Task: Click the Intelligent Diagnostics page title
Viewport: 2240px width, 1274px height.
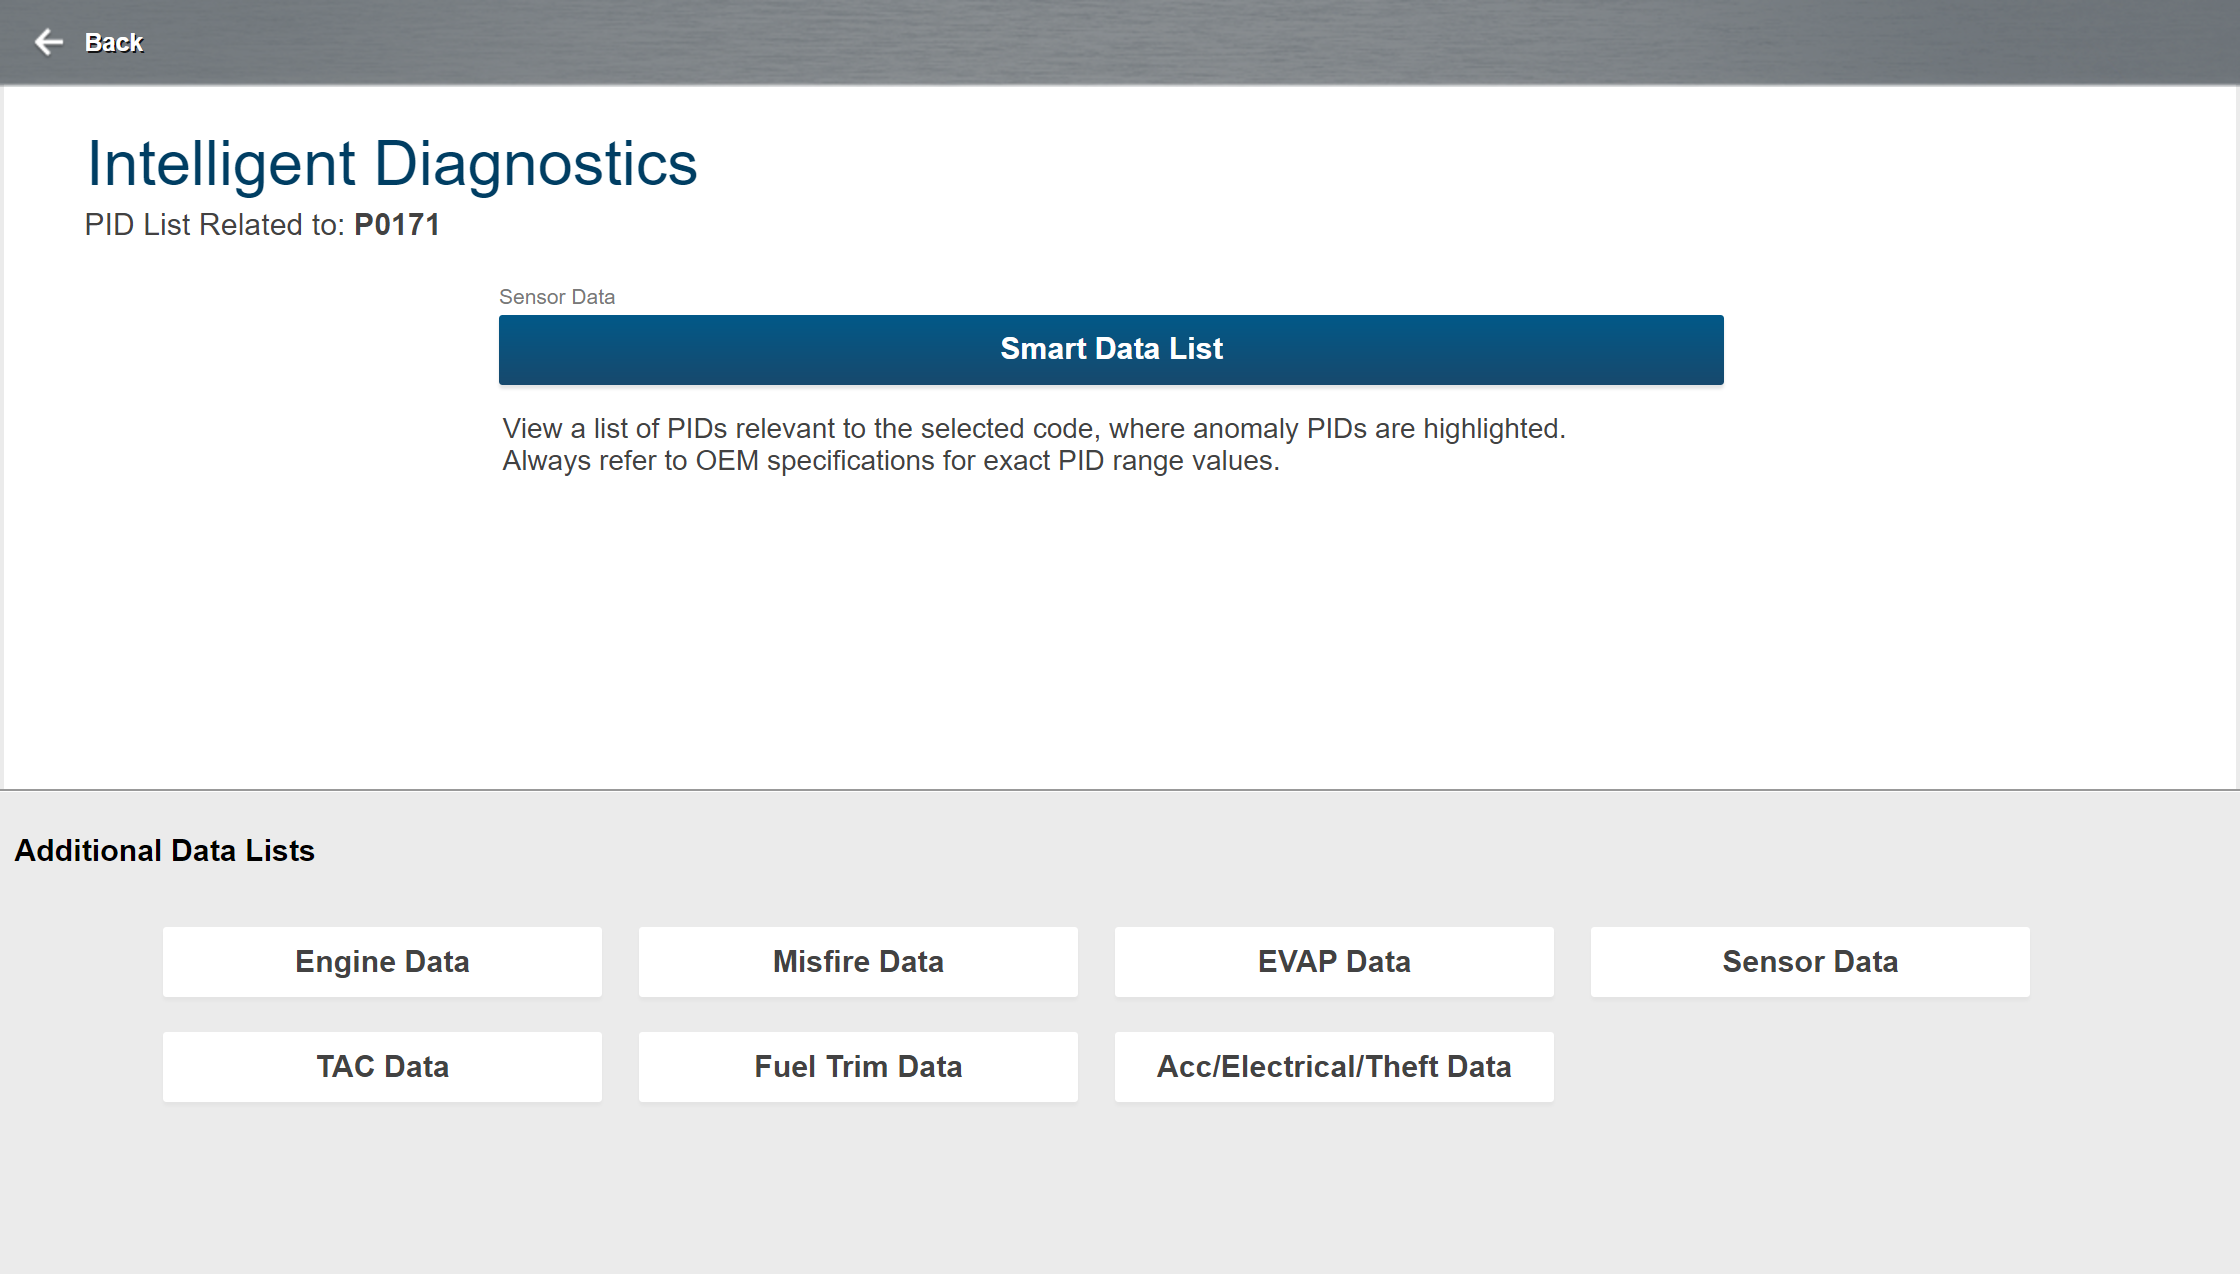Action: [392, 164]
